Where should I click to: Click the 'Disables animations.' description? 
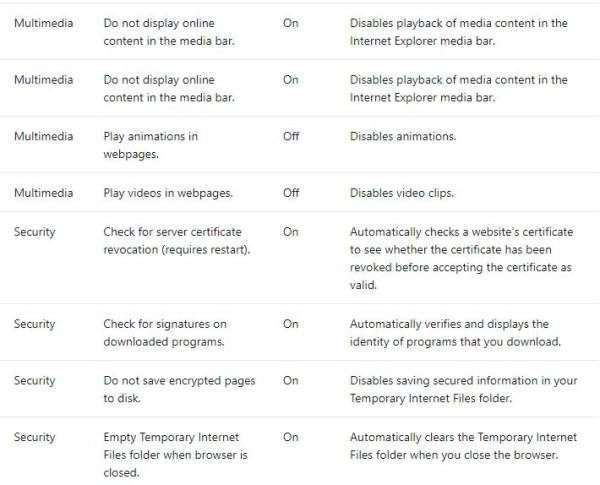403,136
